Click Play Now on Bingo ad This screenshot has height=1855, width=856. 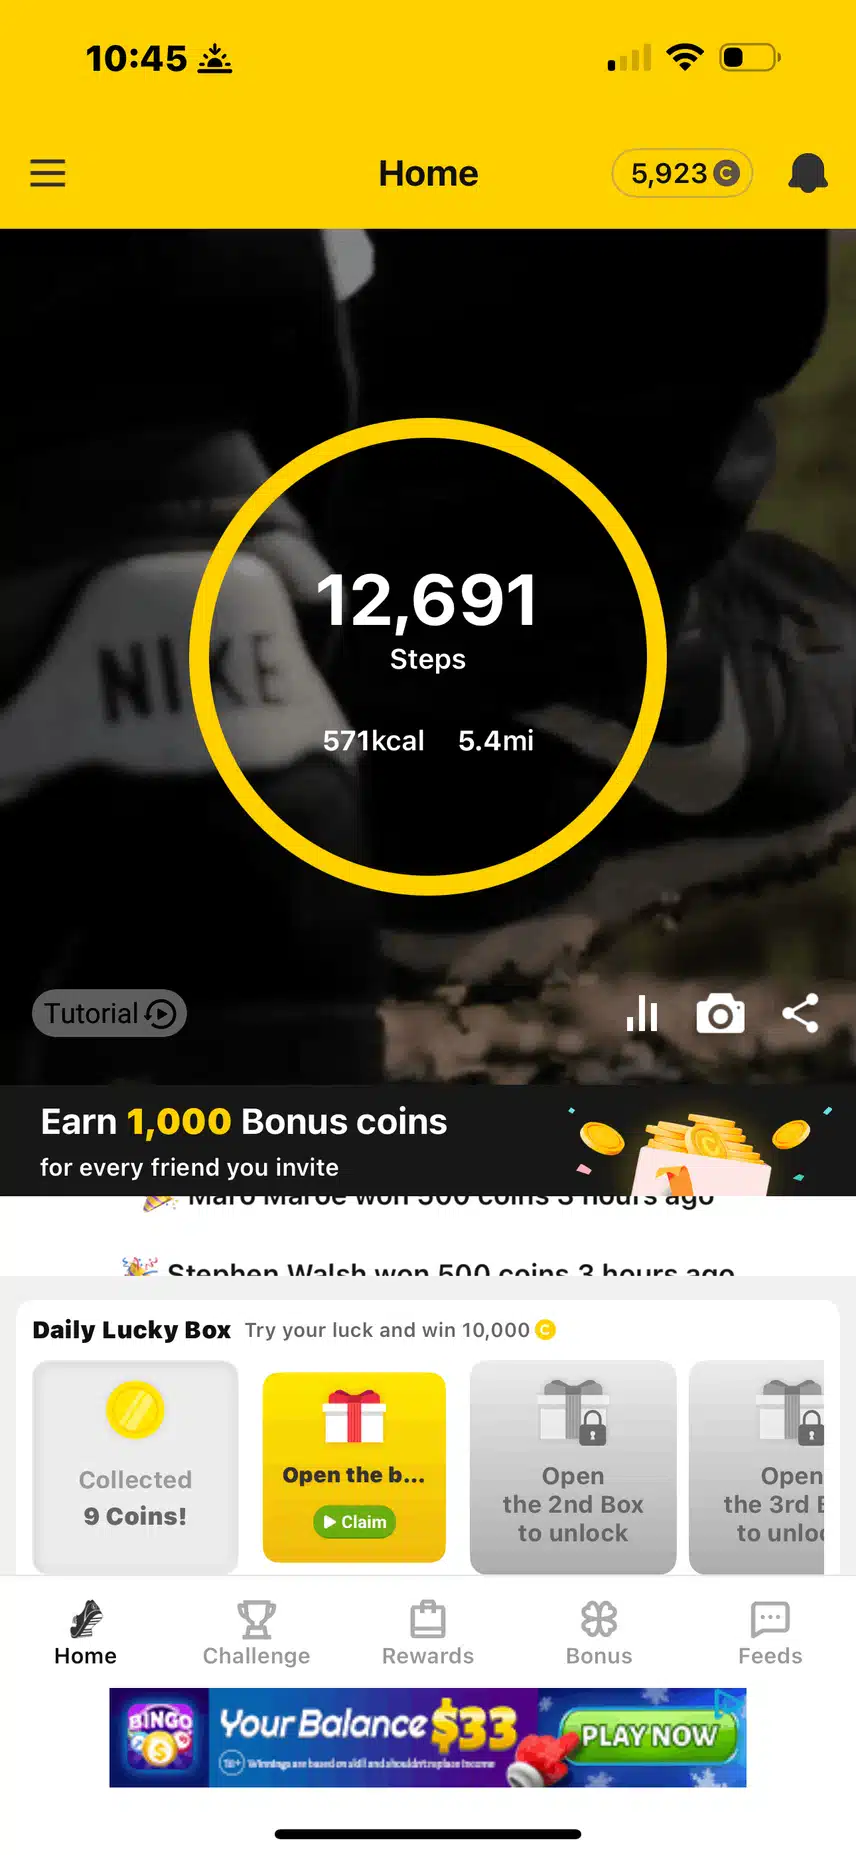click(649, 1735)
